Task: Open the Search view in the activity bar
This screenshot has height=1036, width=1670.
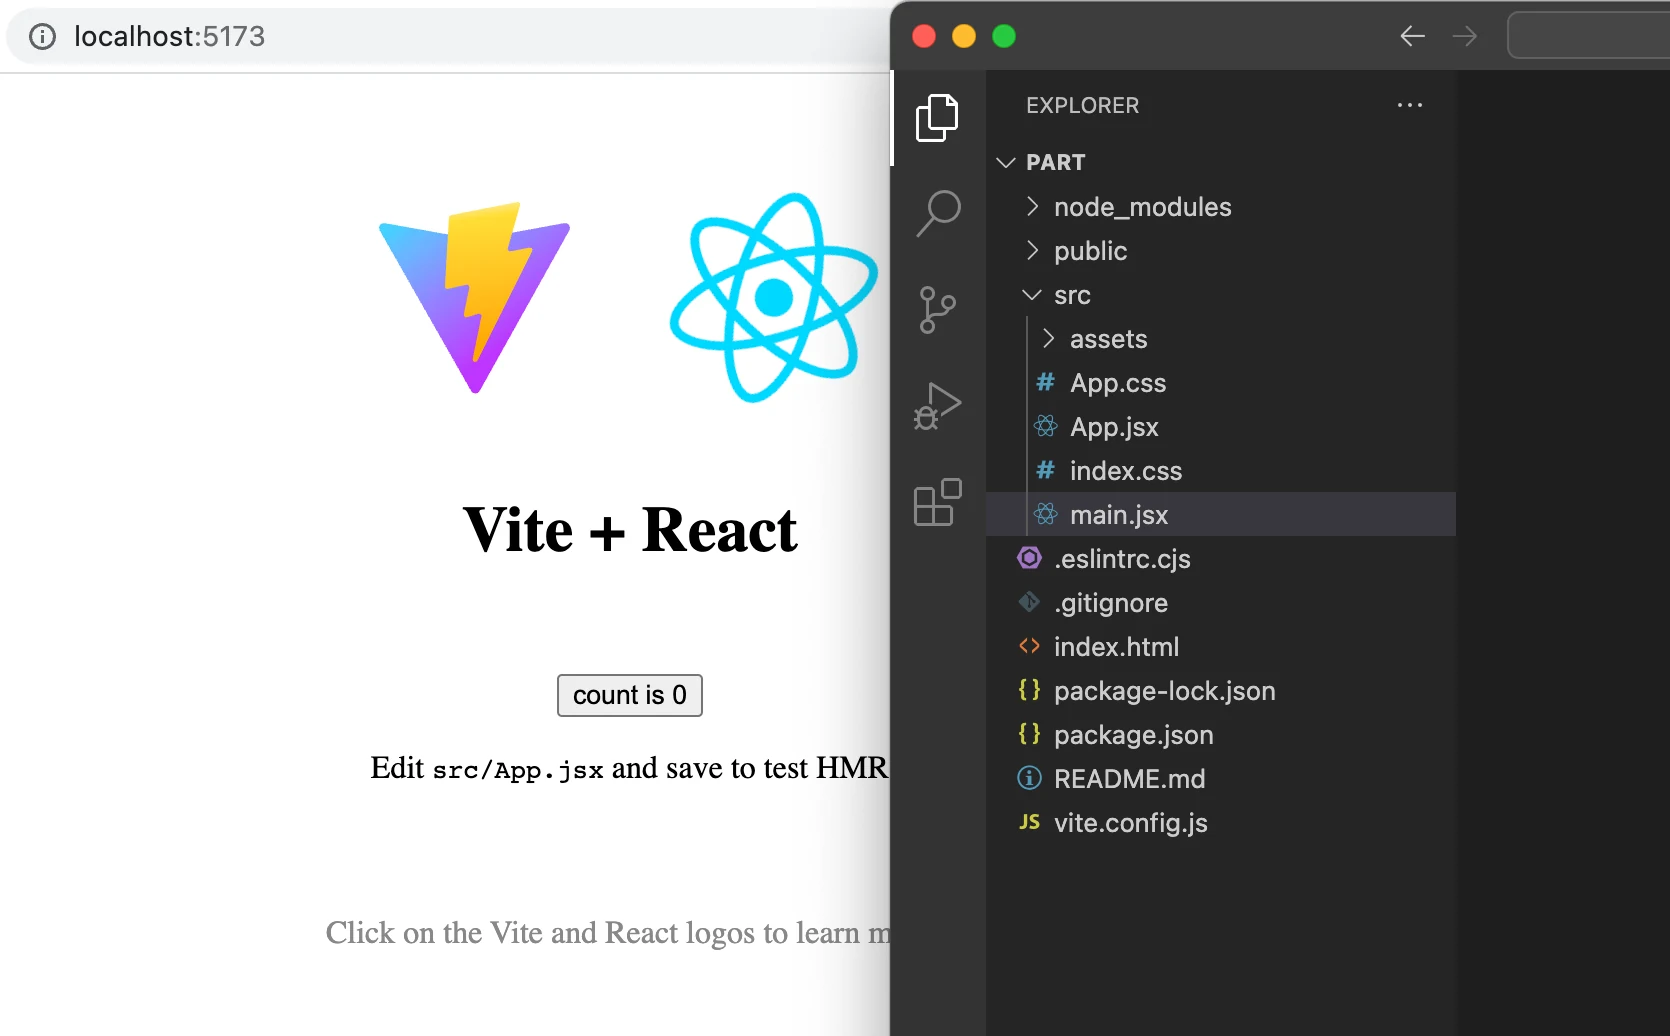Action: [937, 213]
